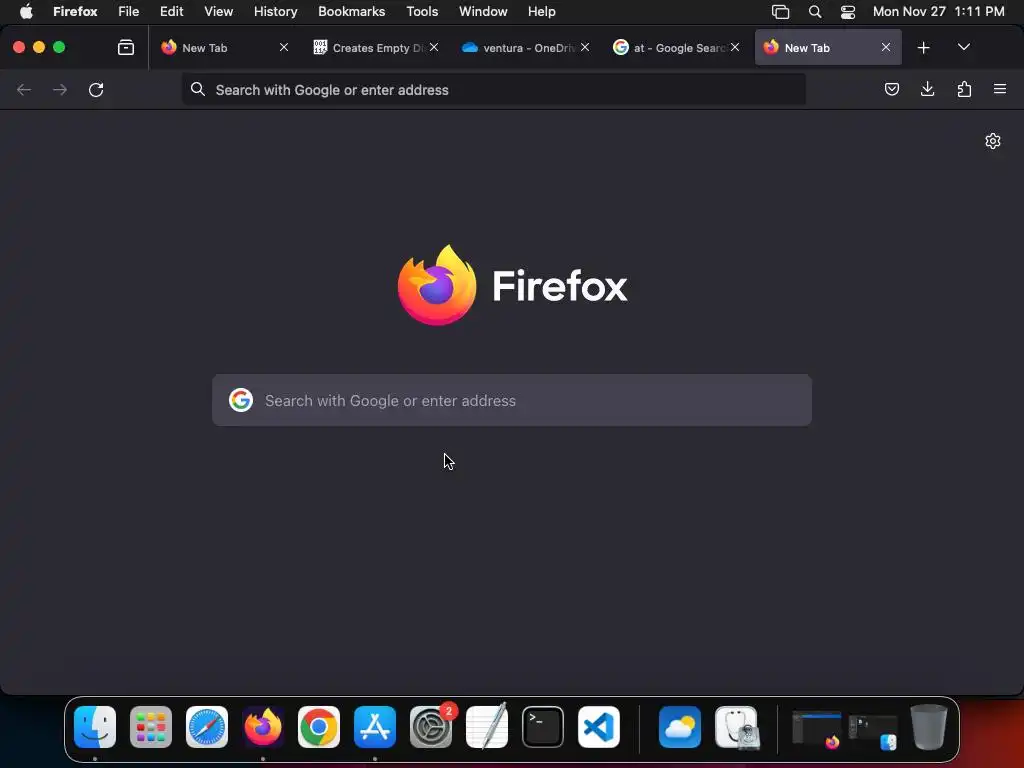Open TextEdit from the Dock

coord(487,727)
